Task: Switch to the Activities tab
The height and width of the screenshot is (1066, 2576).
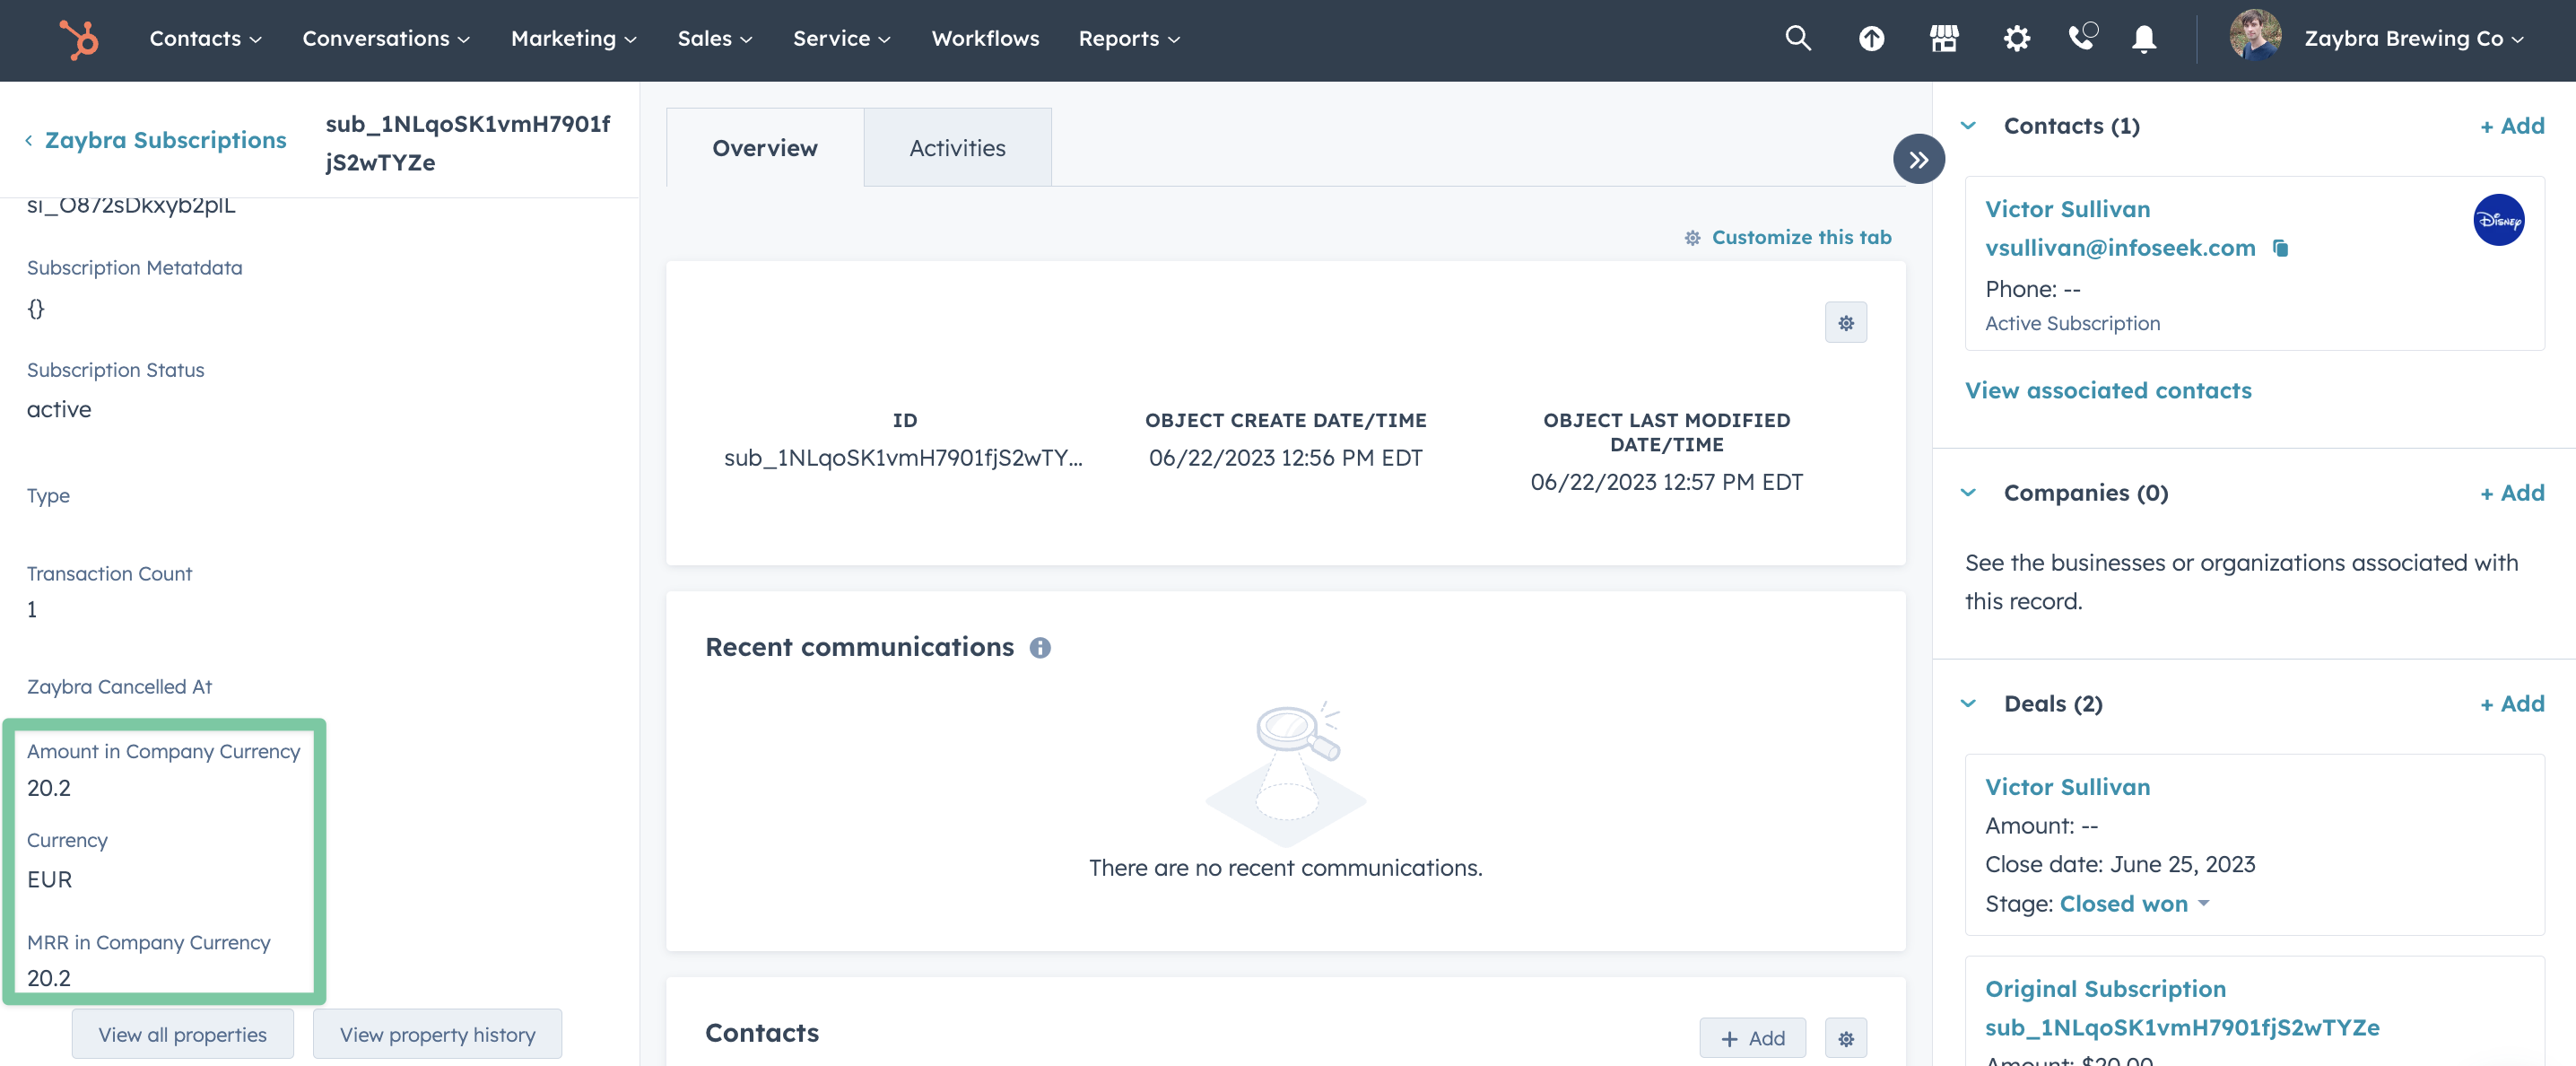Action: [957, 148]
